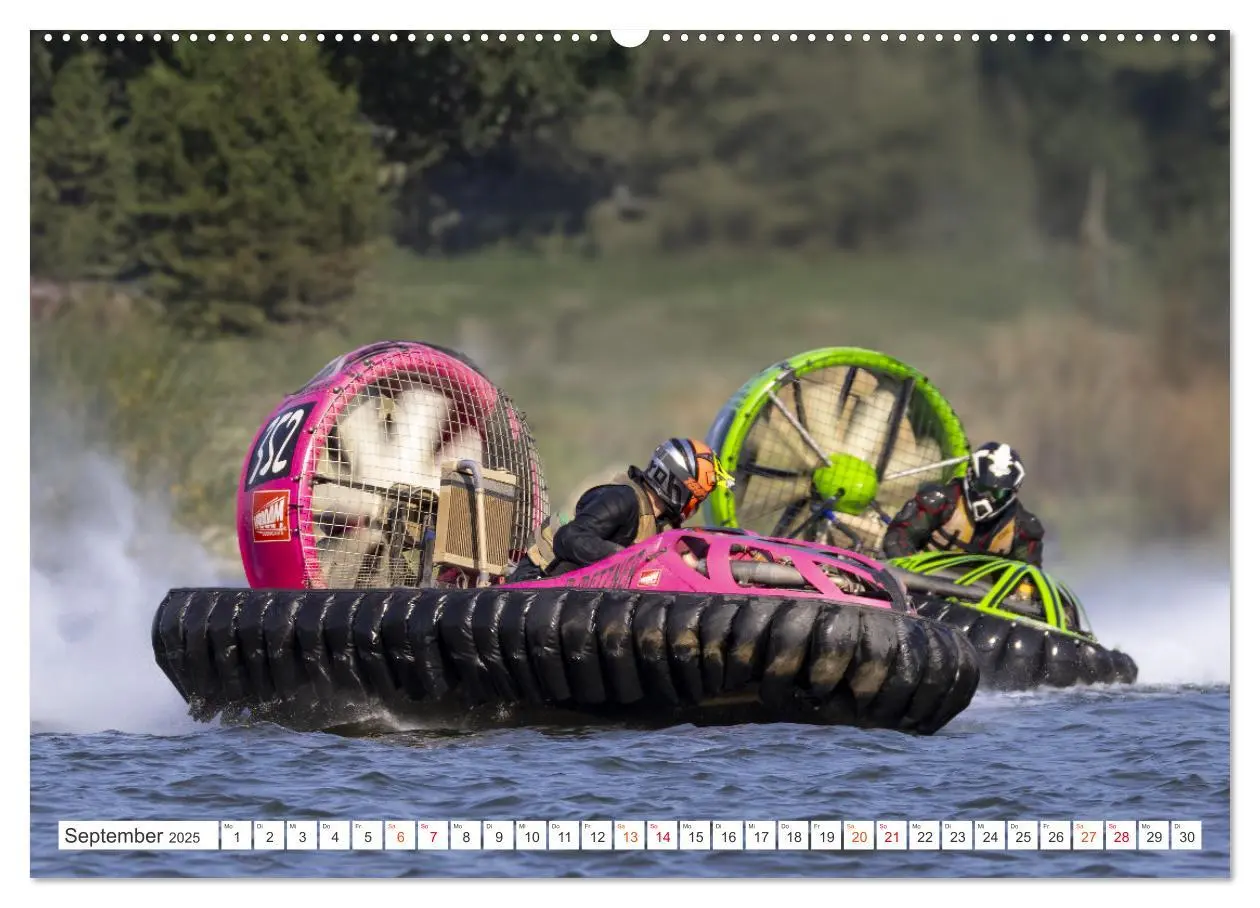Select Monday 1 in the calendar strip
1260x908 pixels.
pos(236,836)
